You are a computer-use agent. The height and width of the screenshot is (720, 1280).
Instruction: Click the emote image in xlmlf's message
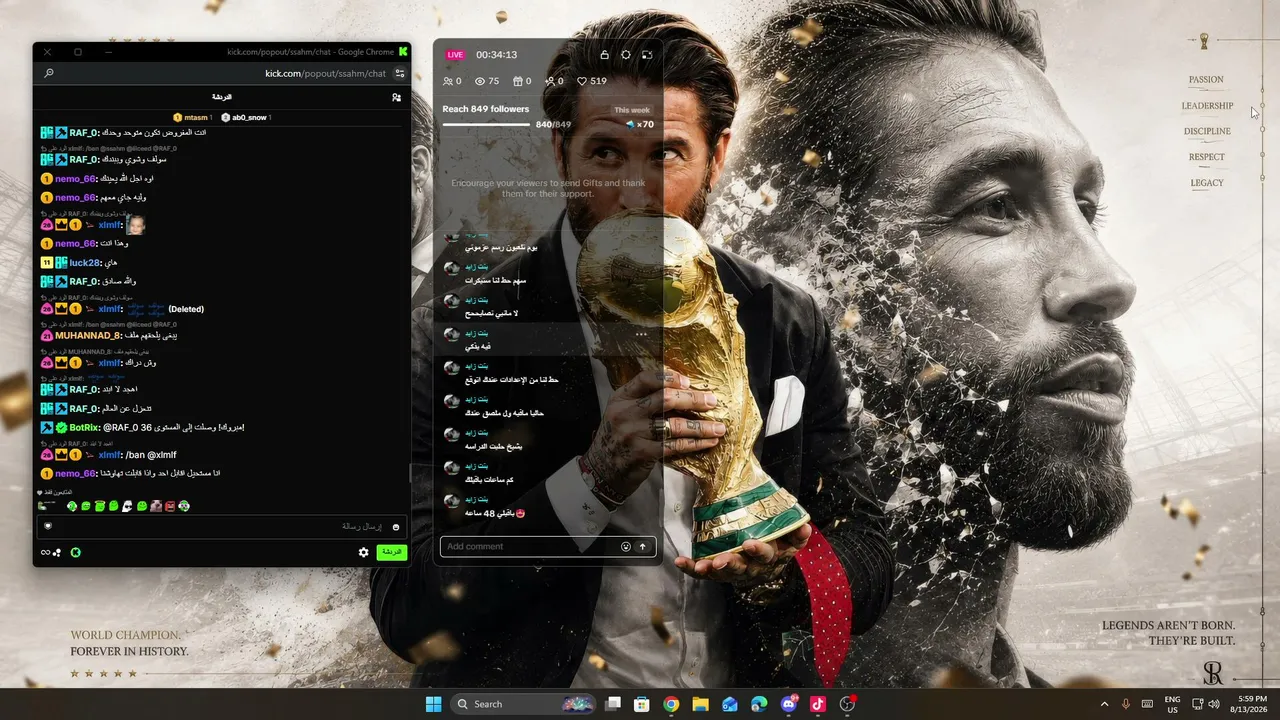click(136, 225)
